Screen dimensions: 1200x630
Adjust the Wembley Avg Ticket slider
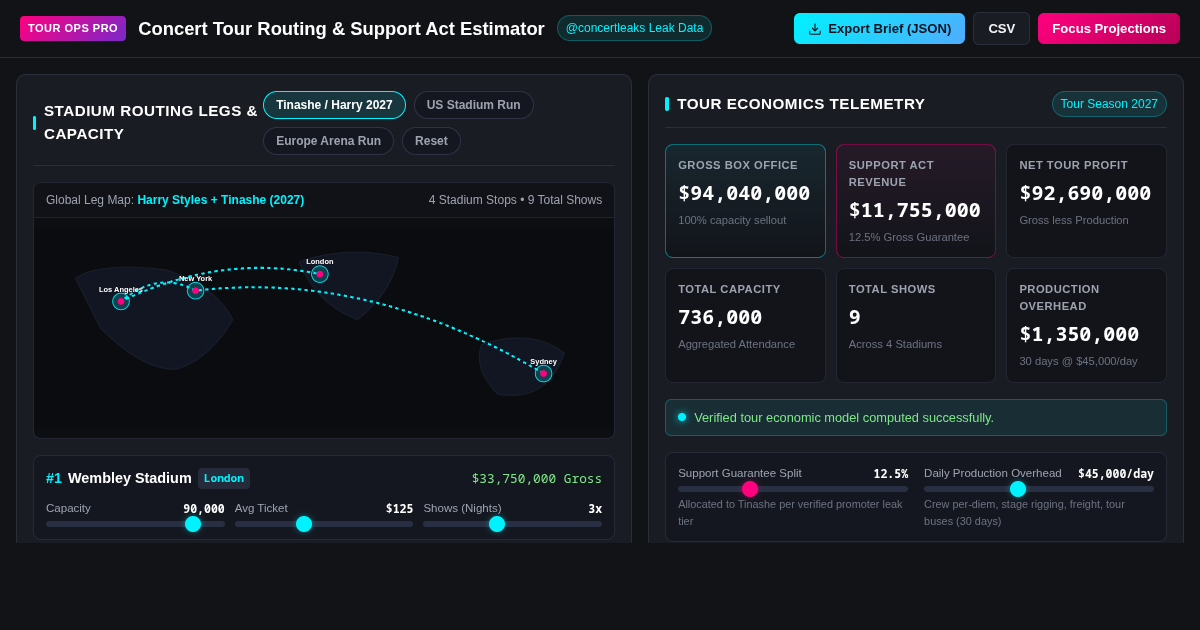324,524
